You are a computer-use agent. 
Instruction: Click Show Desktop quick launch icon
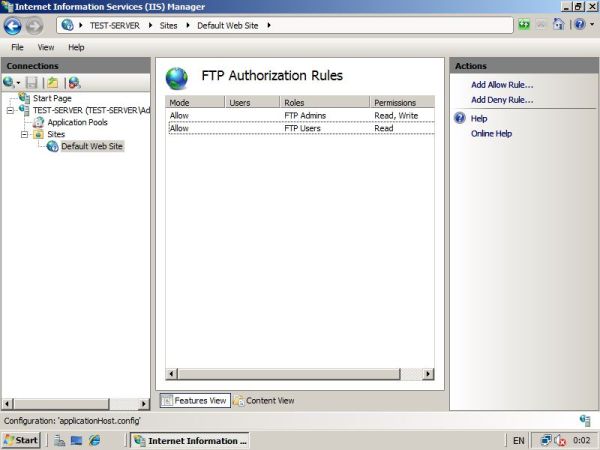[76, 441]
